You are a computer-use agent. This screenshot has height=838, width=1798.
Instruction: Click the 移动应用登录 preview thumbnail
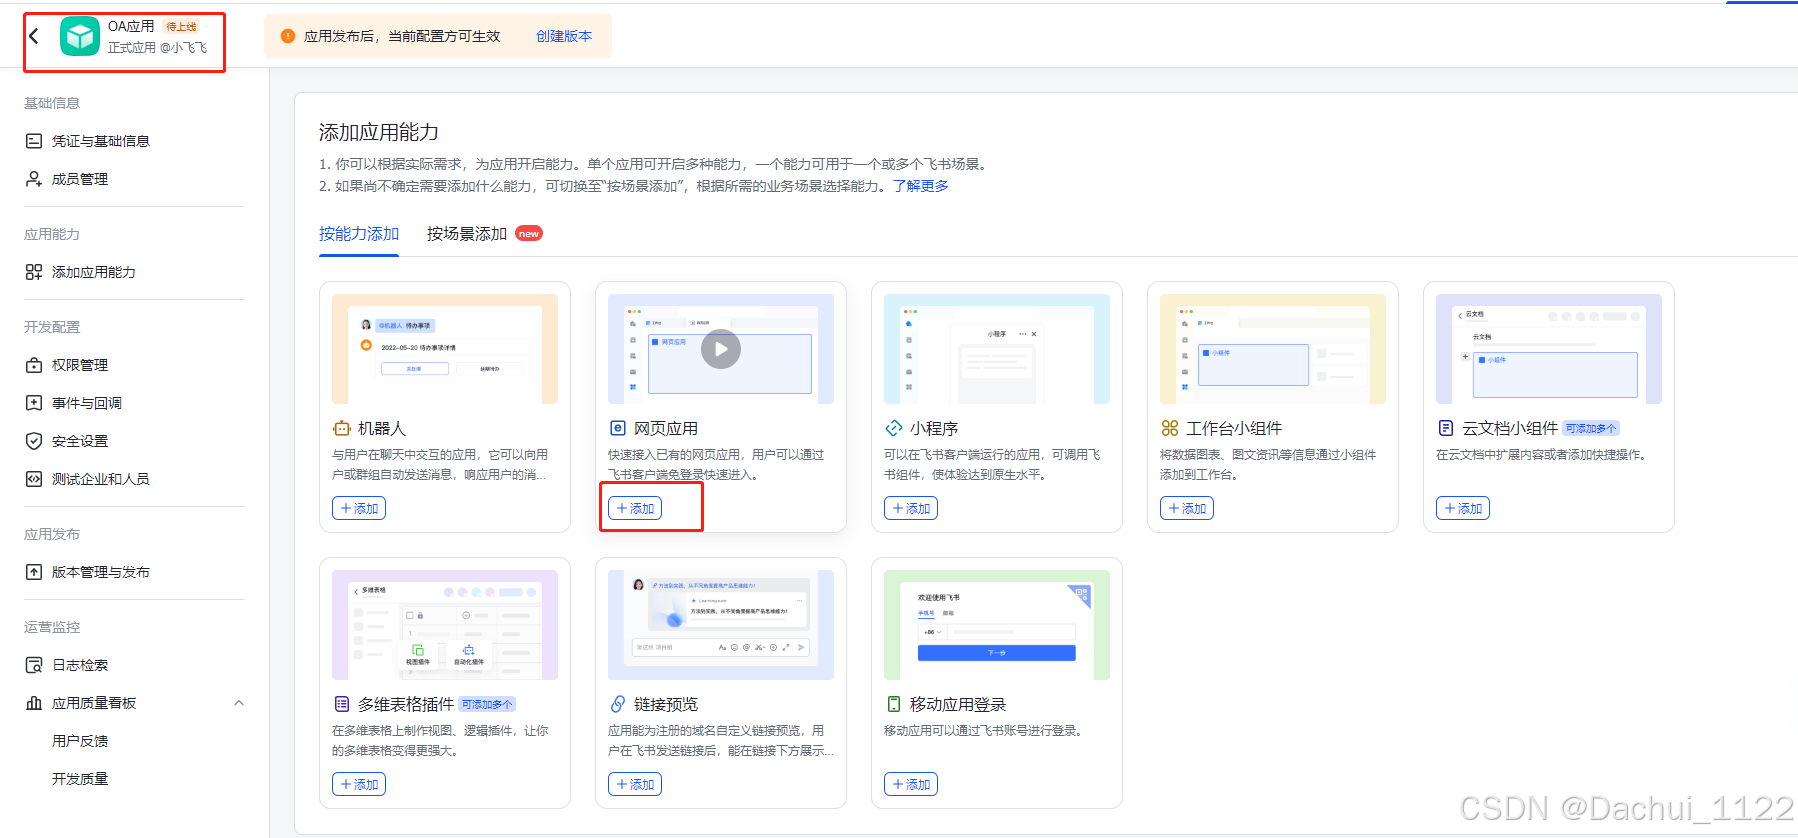click(997, 625)
